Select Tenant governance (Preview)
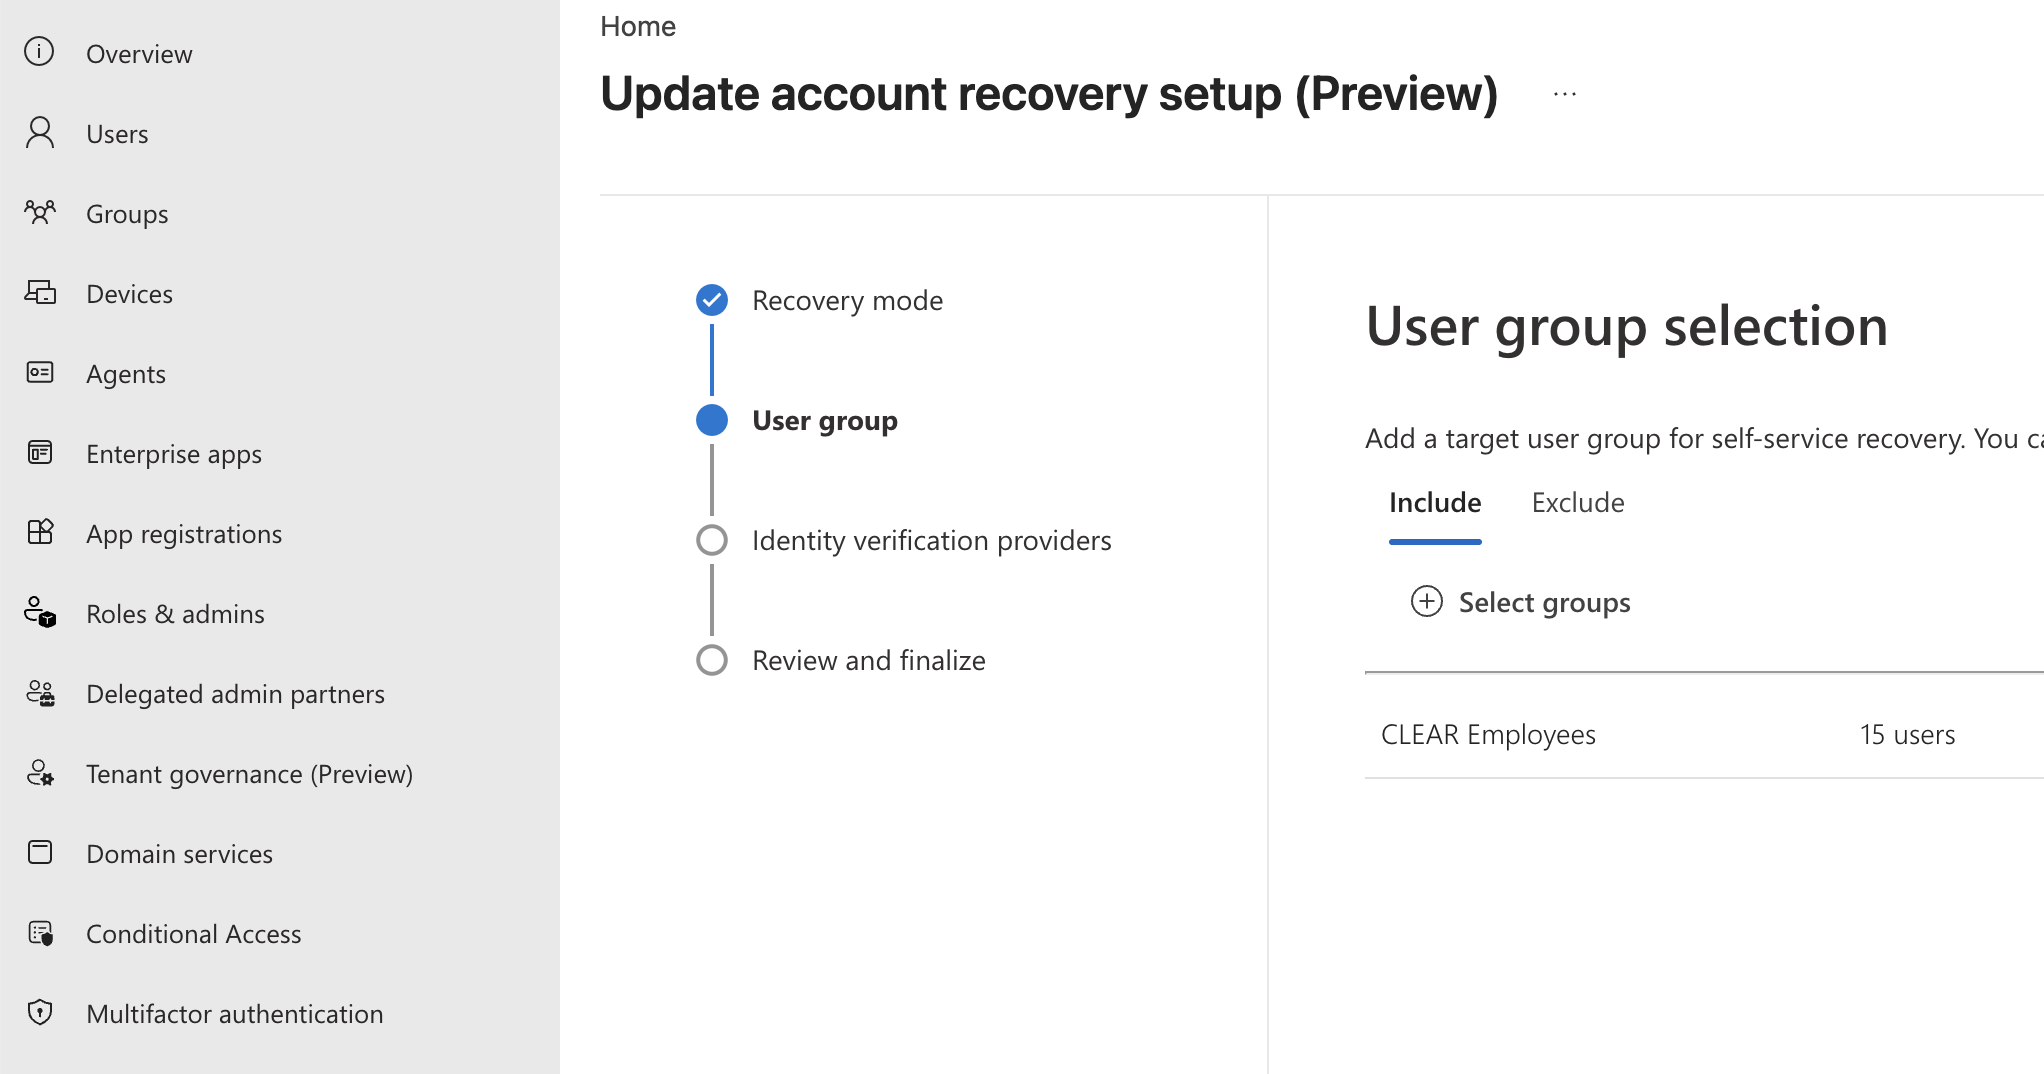This screenshot has width=2044, height=1074. coord(249,774)
